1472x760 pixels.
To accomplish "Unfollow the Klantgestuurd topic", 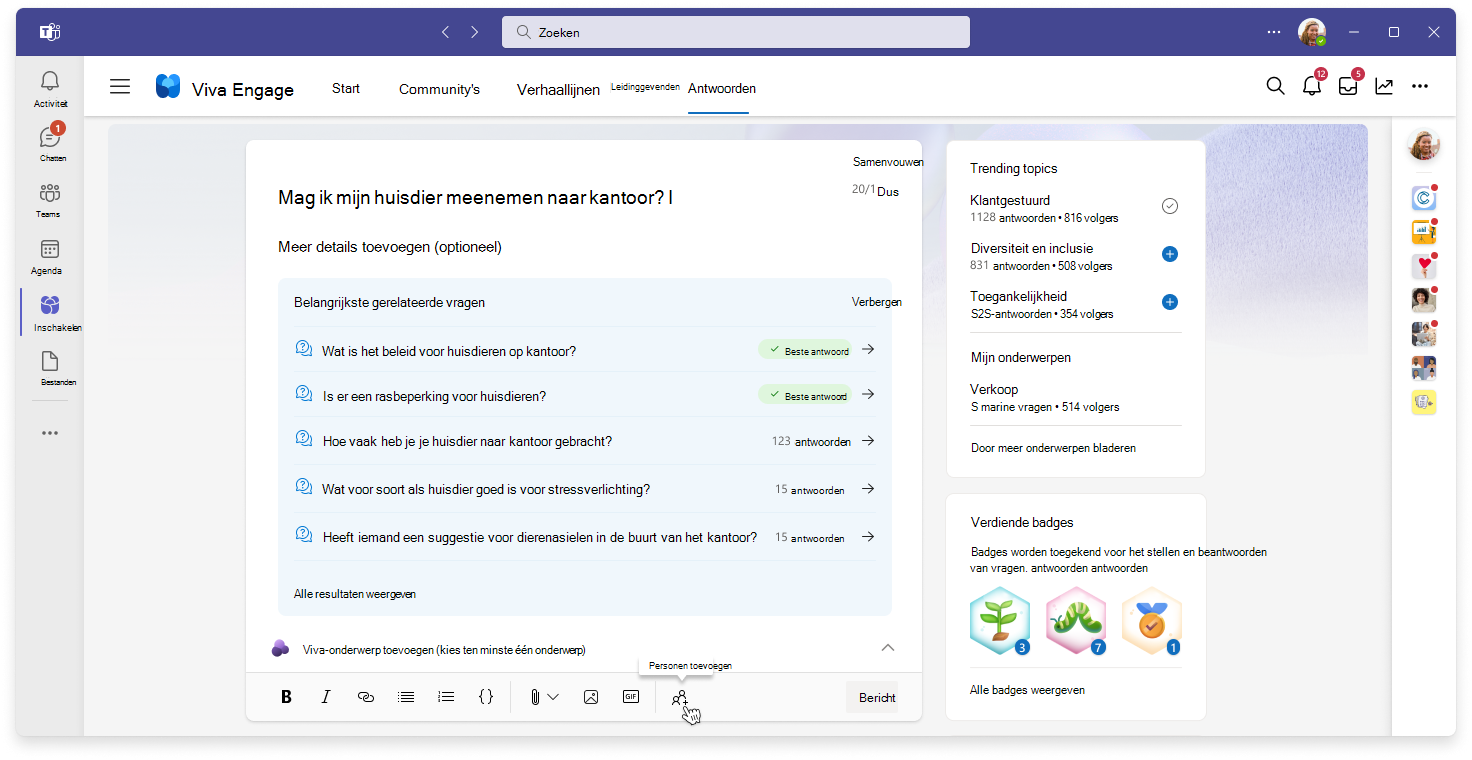I will pos(1170,206).
